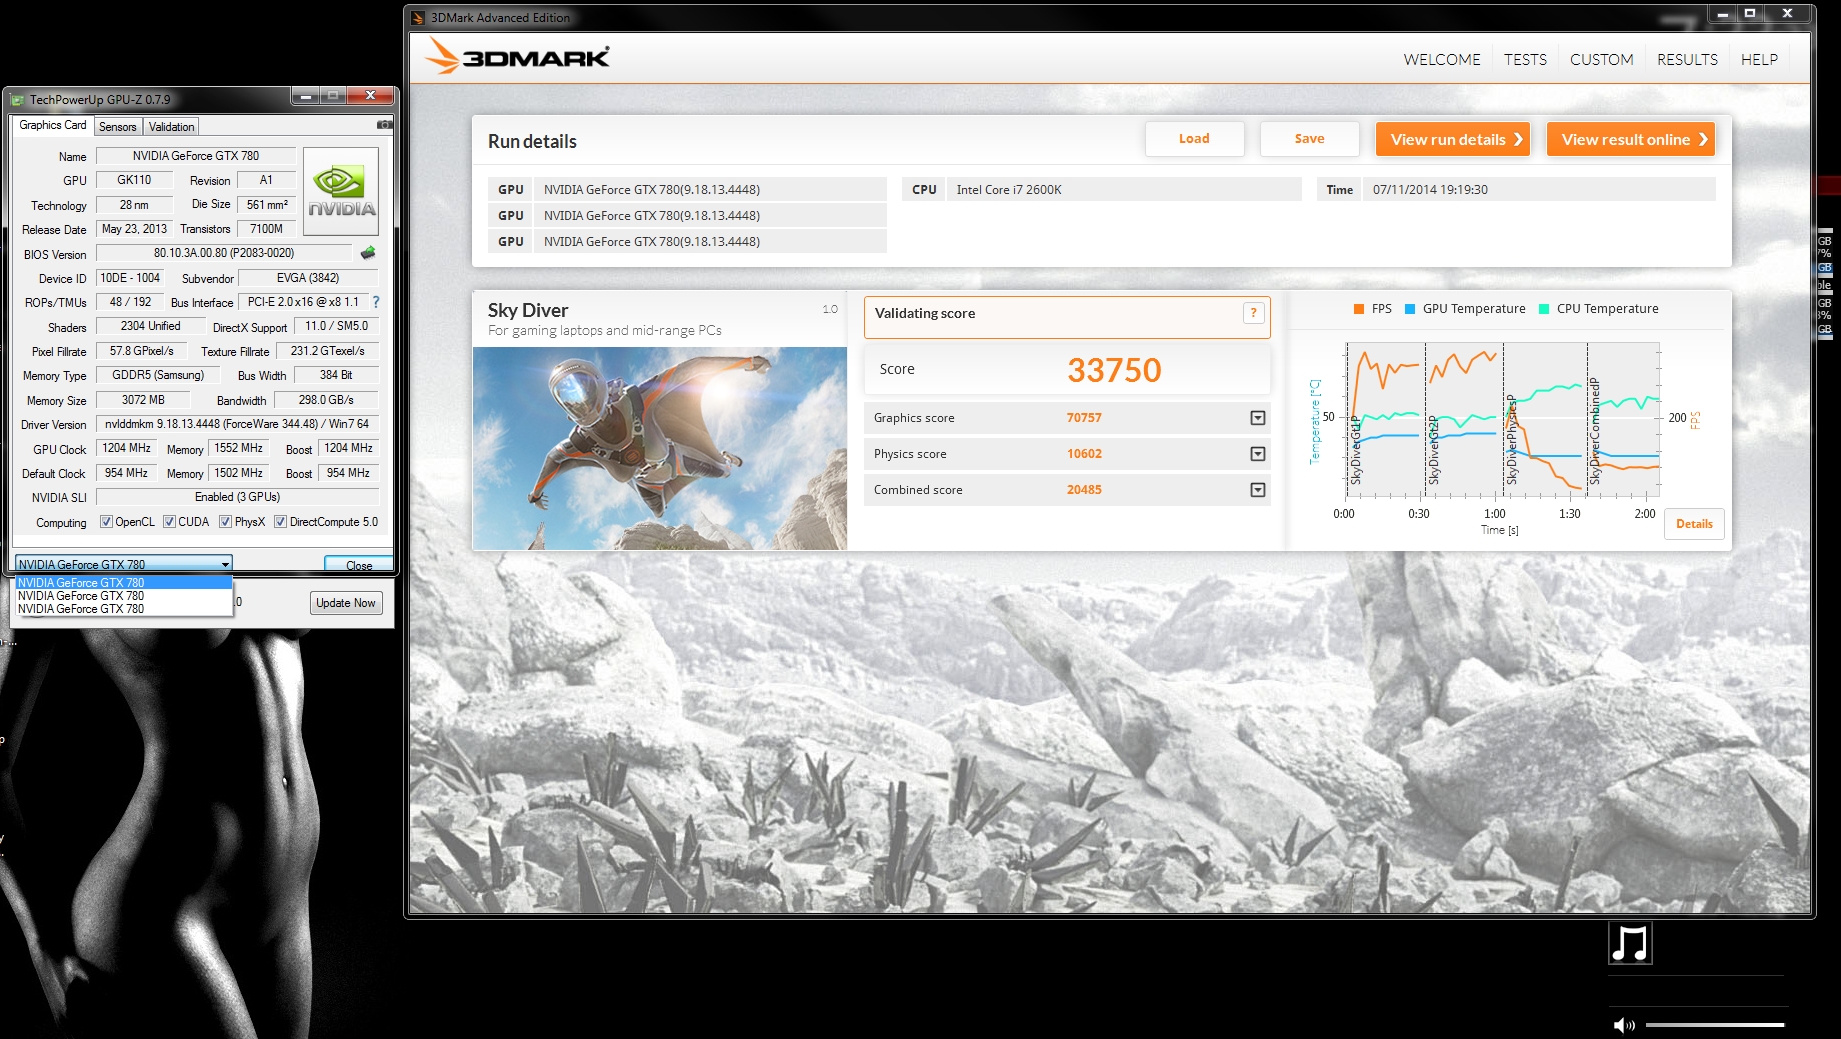Switch to the Graphics Card tab
This screenshot has height=1039, width=1841.
coord(53,125)
